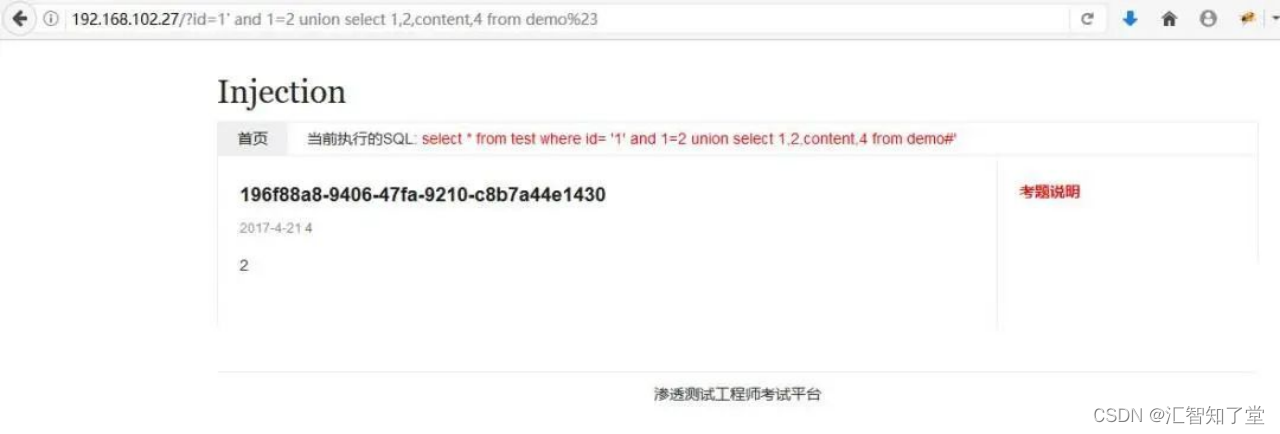Click the 渗透测试工程师考试平台 footer text
This screenshot has height=434, width=1280.
click(738, 394)
